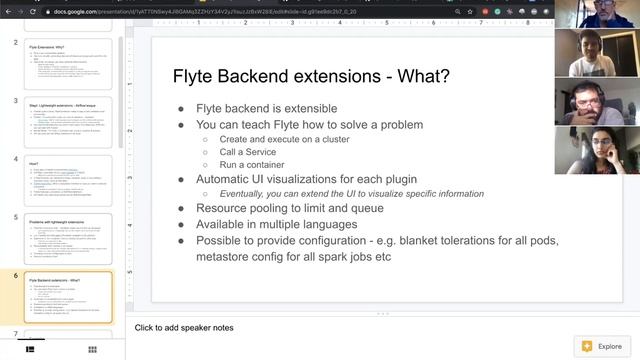Reload the page with the refresh icon
The height and width of the screenshot is (360, 640).
33,12
